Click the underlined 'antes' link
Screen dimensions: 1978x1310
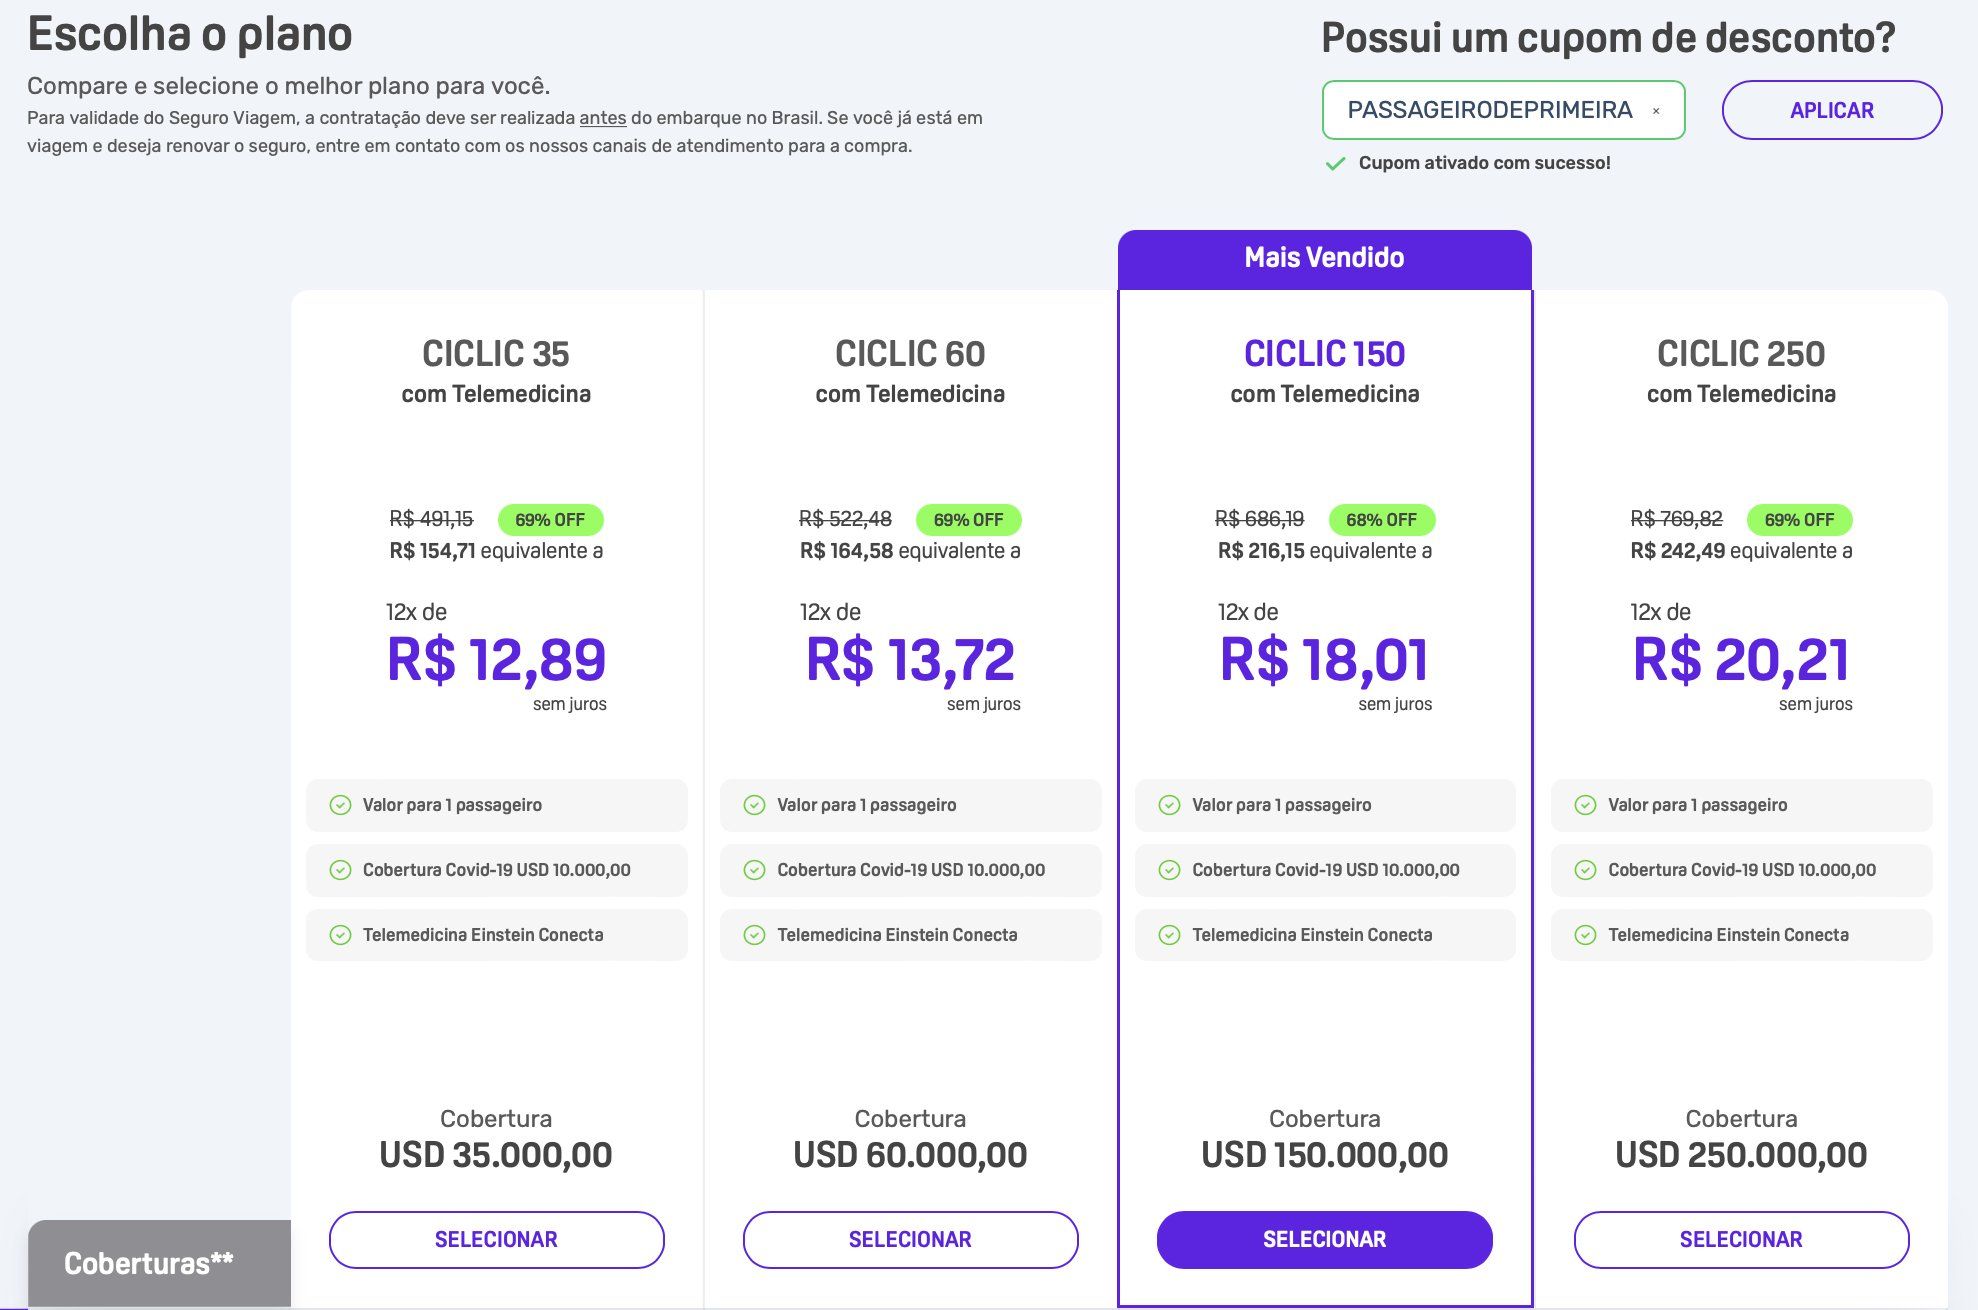click(603, 118)
